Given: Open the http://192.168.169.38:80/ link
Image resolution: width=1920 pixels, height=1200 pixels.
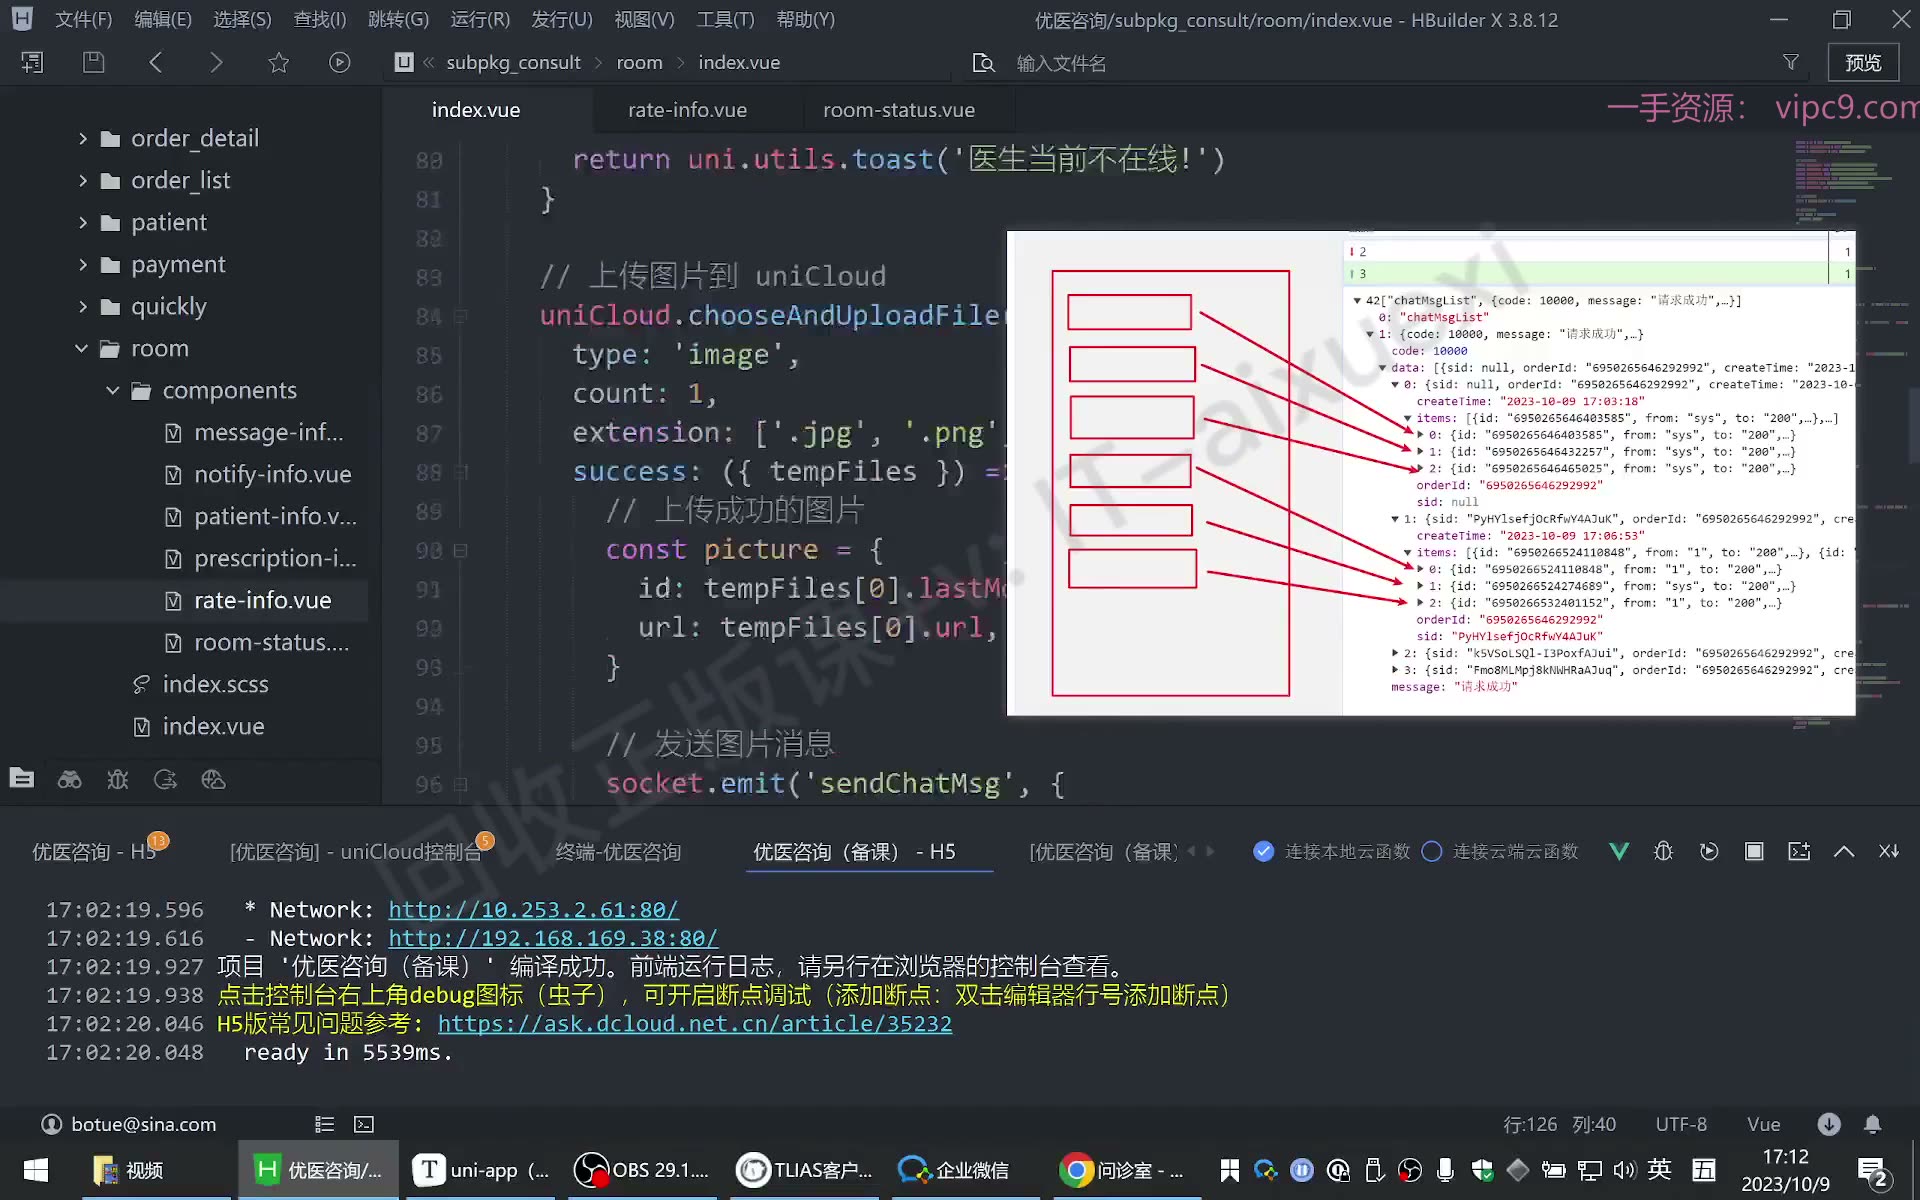Looking at the screenshot, I should [553, 938].
